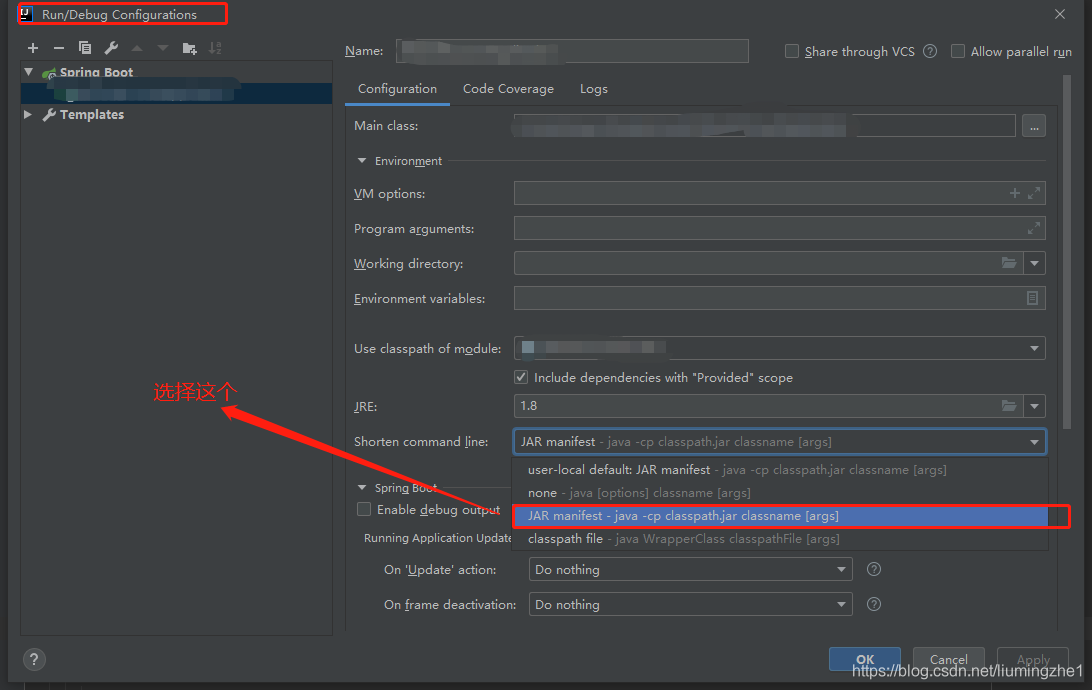Edit environment variables list icon
This screenshot has height=690, width=1092.
(1033, 298)
